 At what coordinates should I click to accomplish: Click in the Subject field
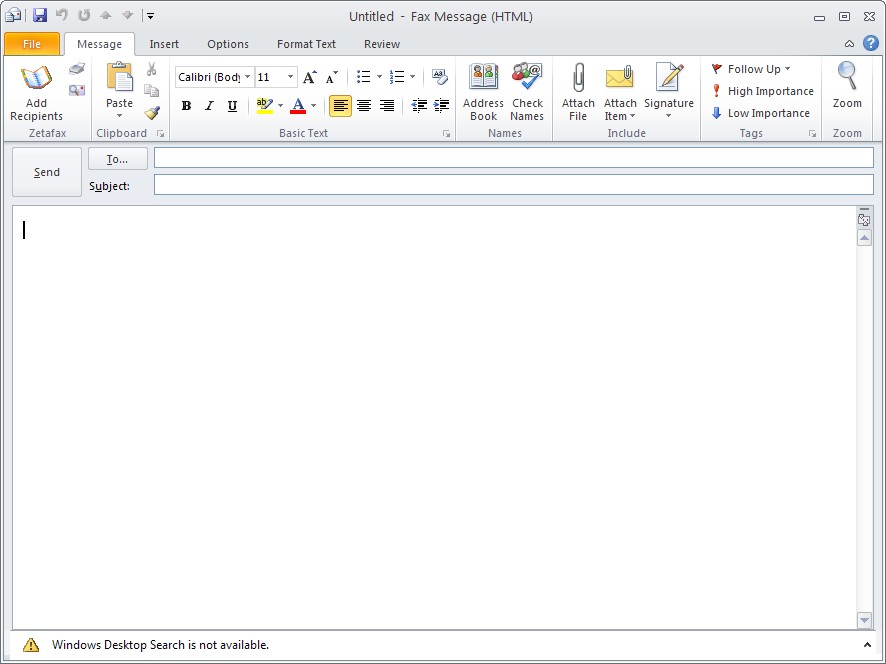click(x=514, y=185)
